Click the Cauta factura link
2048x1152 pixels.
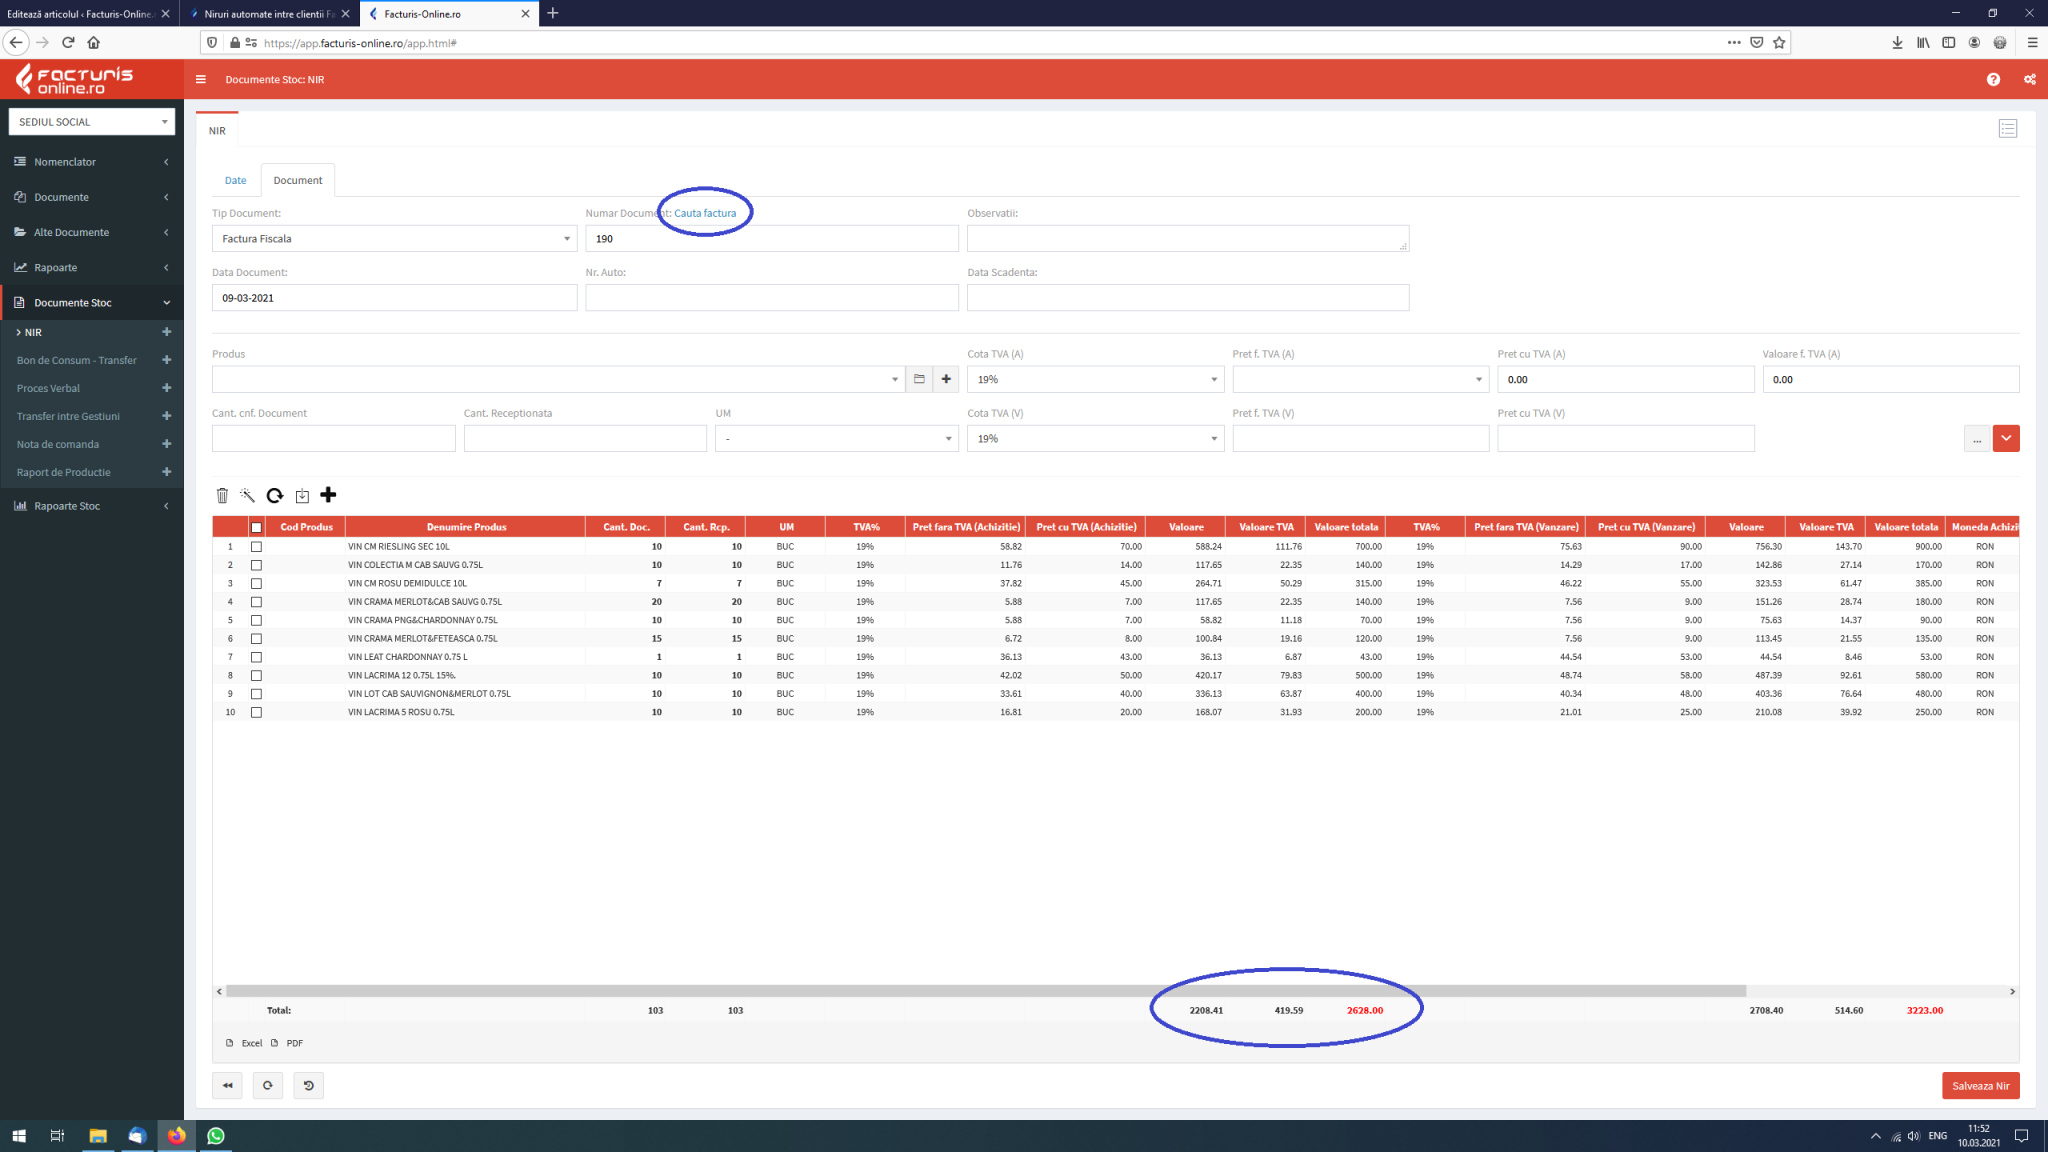pos(705,213)
